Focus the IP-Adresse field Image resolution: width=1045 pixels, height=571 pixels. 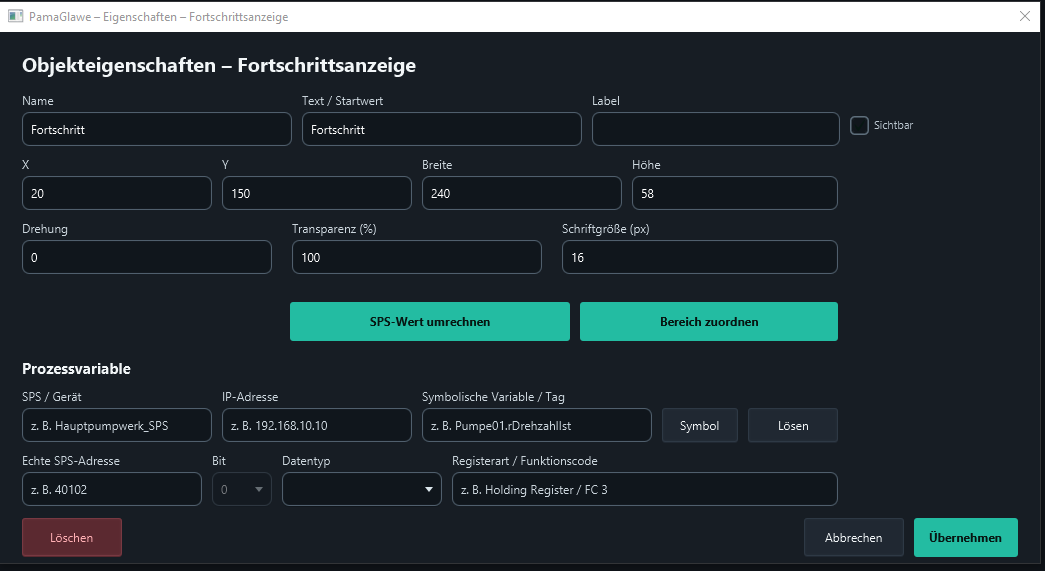point(317,425)
